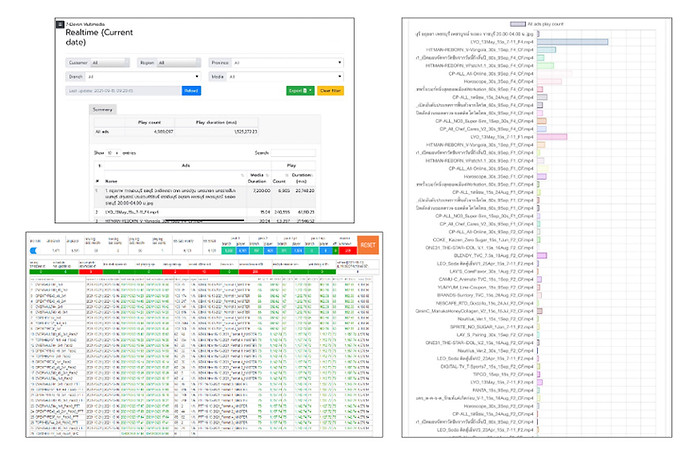This screenshot has width=694, height=454.
Task: Change the Show entries count selector
Action: pos(113,153)
